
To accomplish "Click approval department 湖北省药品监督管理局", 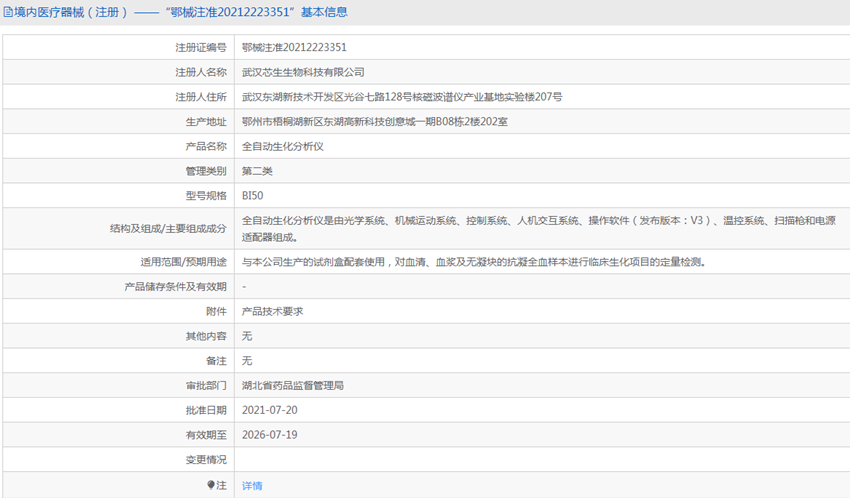I will click(293, 385).
